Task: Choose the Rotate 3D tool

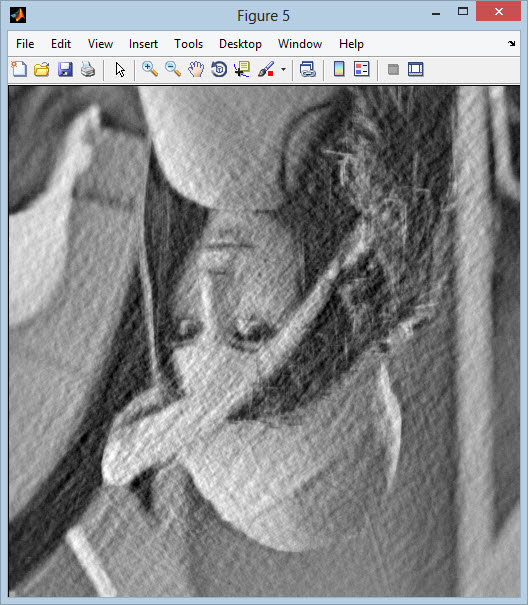Action: [x=219, y=69]
